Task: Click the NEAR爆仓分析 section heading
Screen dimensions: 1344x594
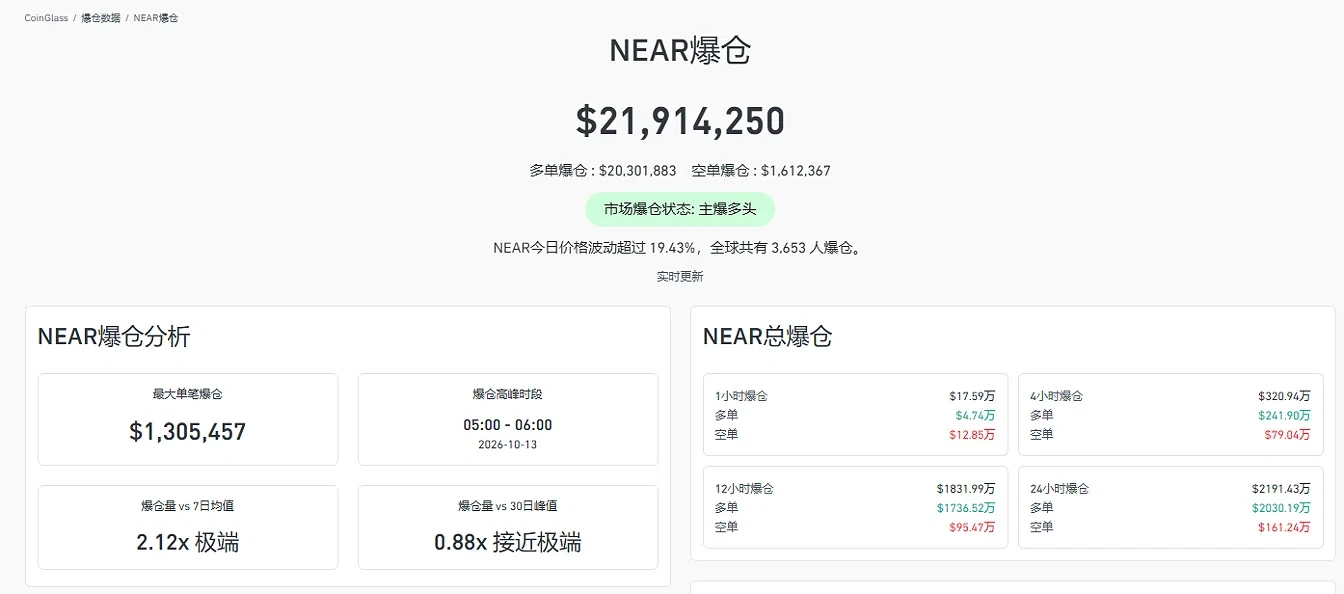Action: pyautogui.click(x=114, y=336)
